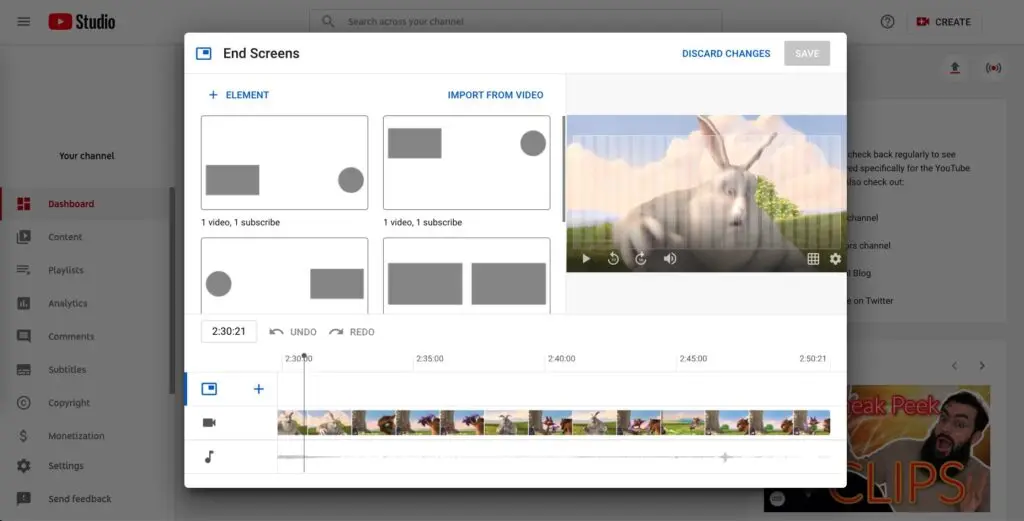This screenshot has width=1024, height=521.
Task: Click the plus icon on end screen track
Action: 258,389
